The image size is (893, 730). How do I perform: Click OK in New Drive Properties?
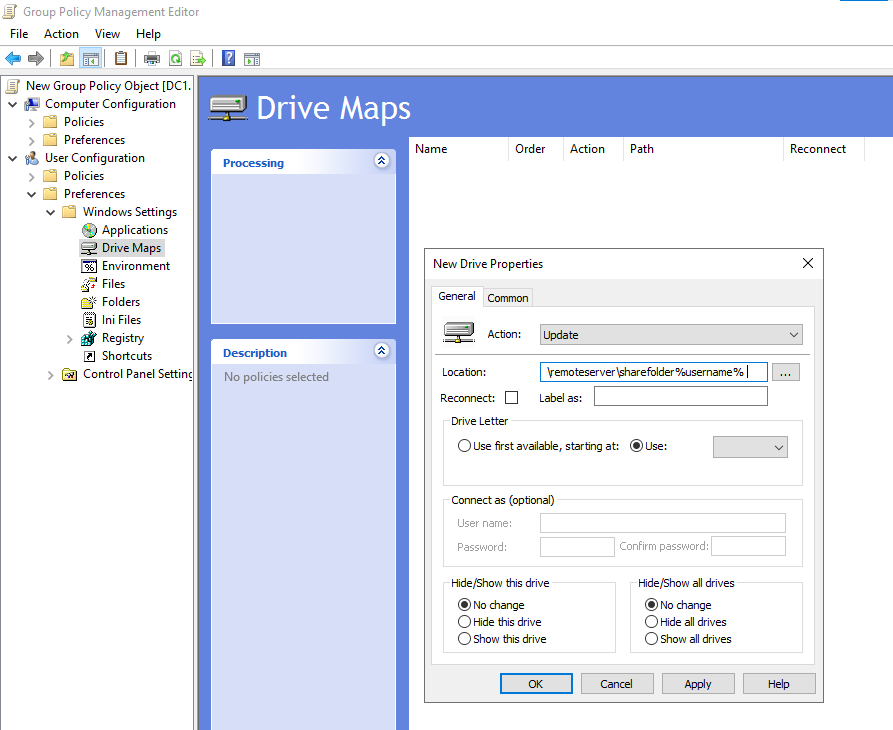(536, 684)
